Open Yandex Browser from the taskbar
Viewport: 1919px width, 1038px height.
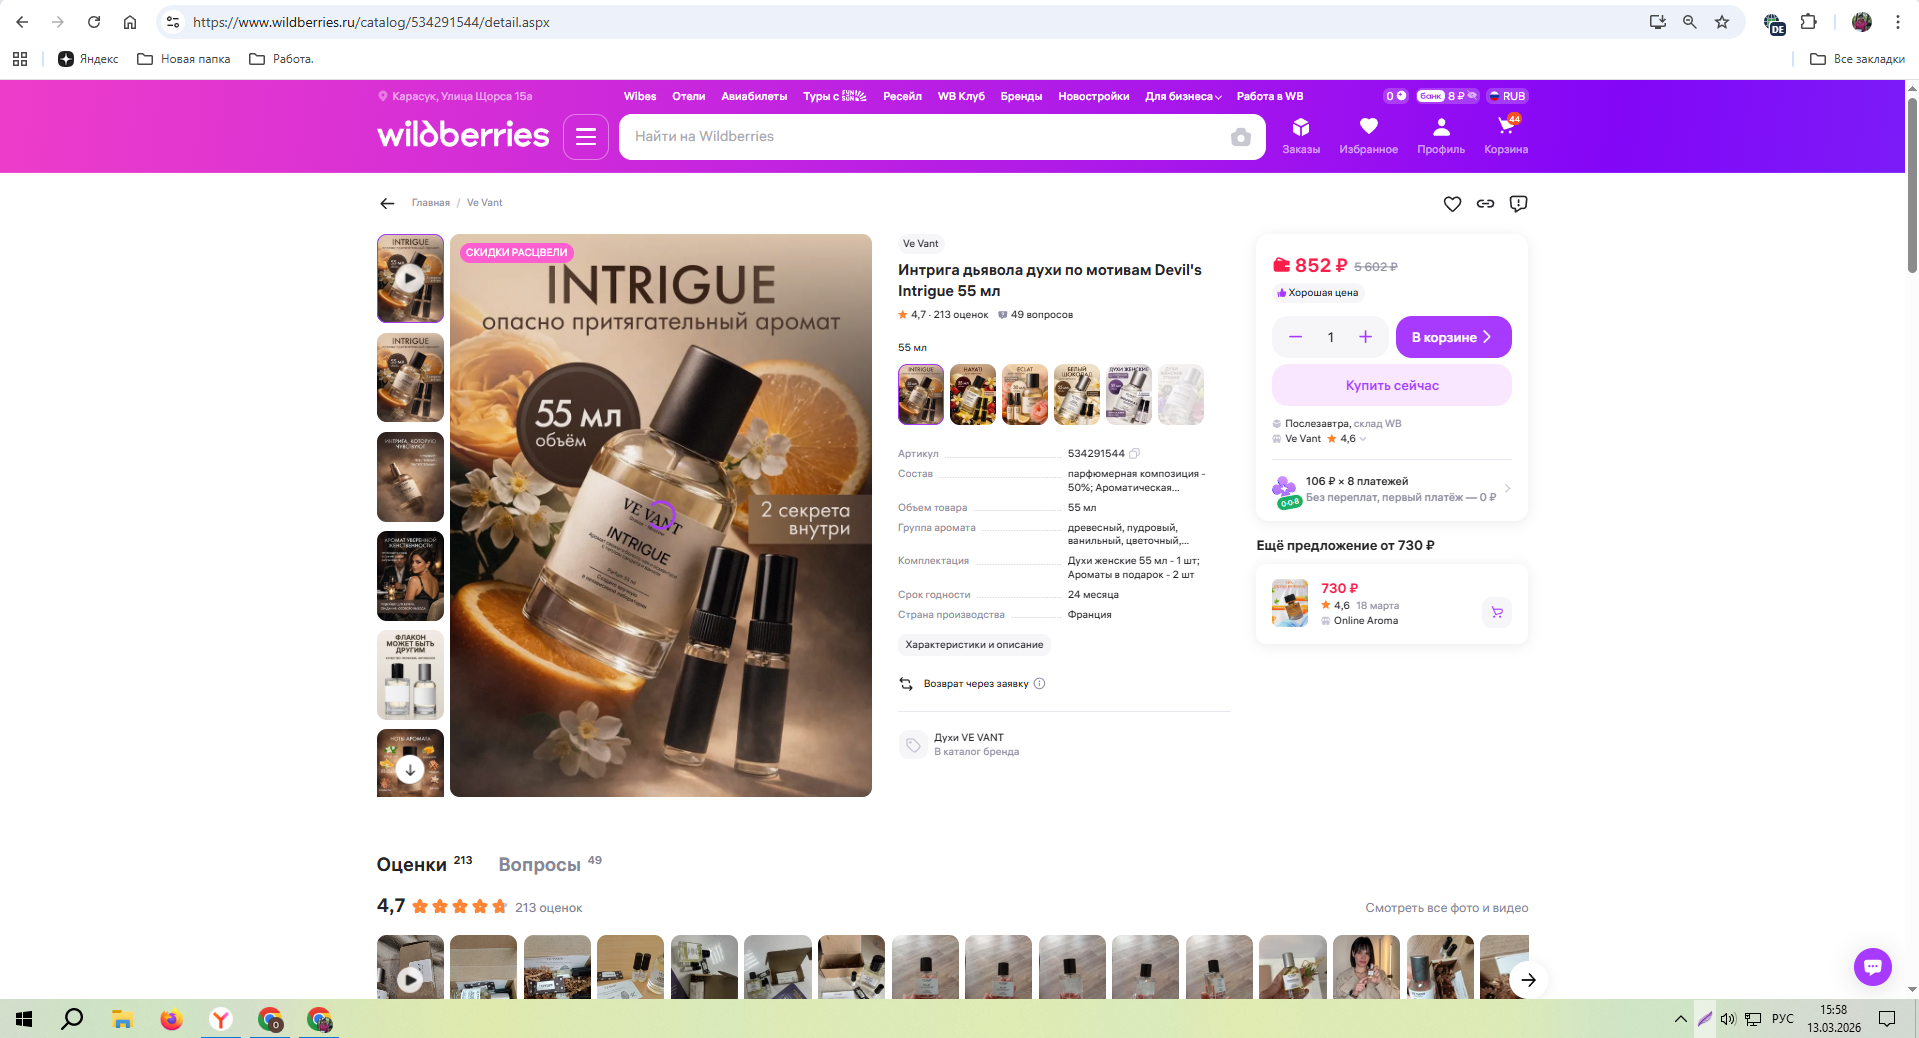[221, 1019]
